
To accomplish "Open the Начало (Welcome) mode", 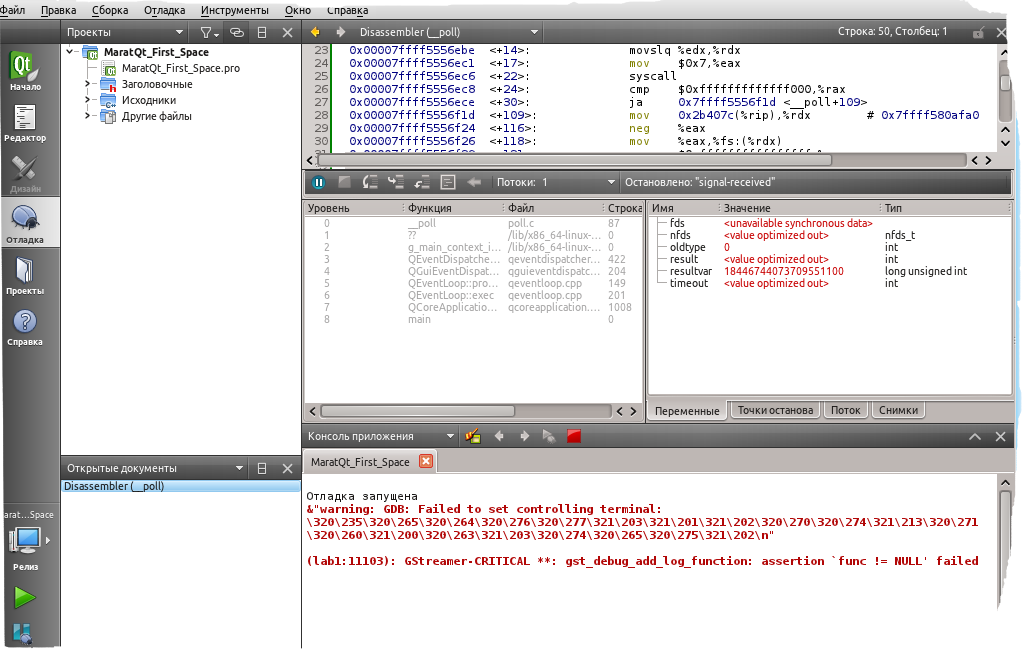I will [25, 70].
